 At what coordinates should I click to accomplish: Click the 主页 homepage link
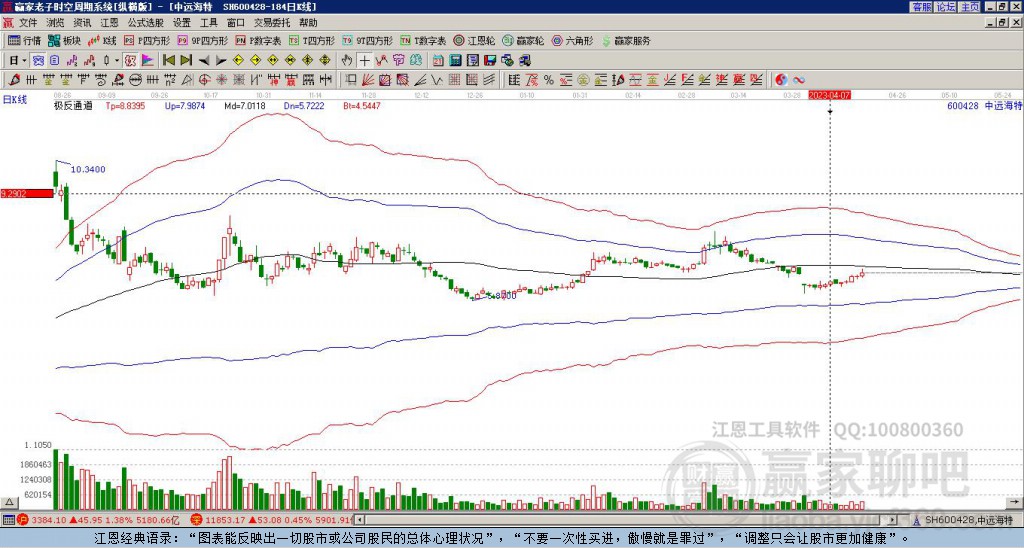click(970, 7)
